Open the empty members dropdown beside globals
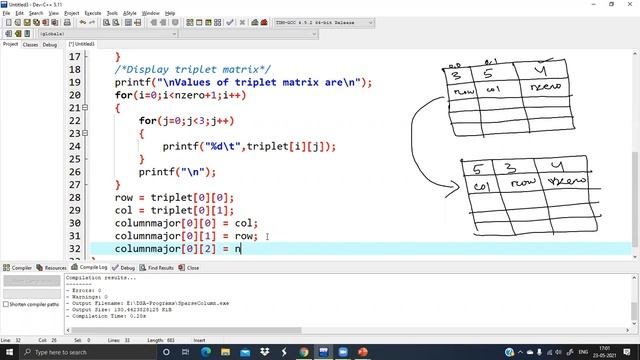 point(249,34)
